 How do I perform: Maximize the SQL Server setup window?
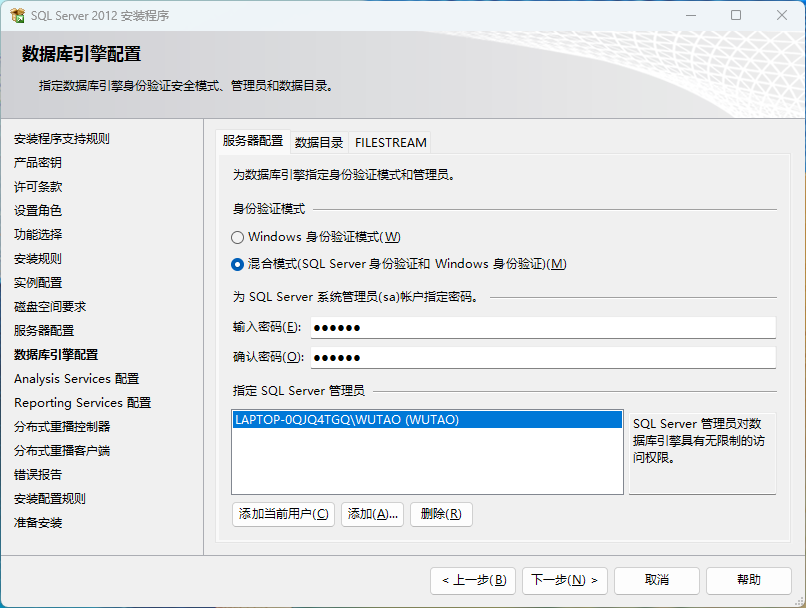pyautogui.click(x=736, y=15)
